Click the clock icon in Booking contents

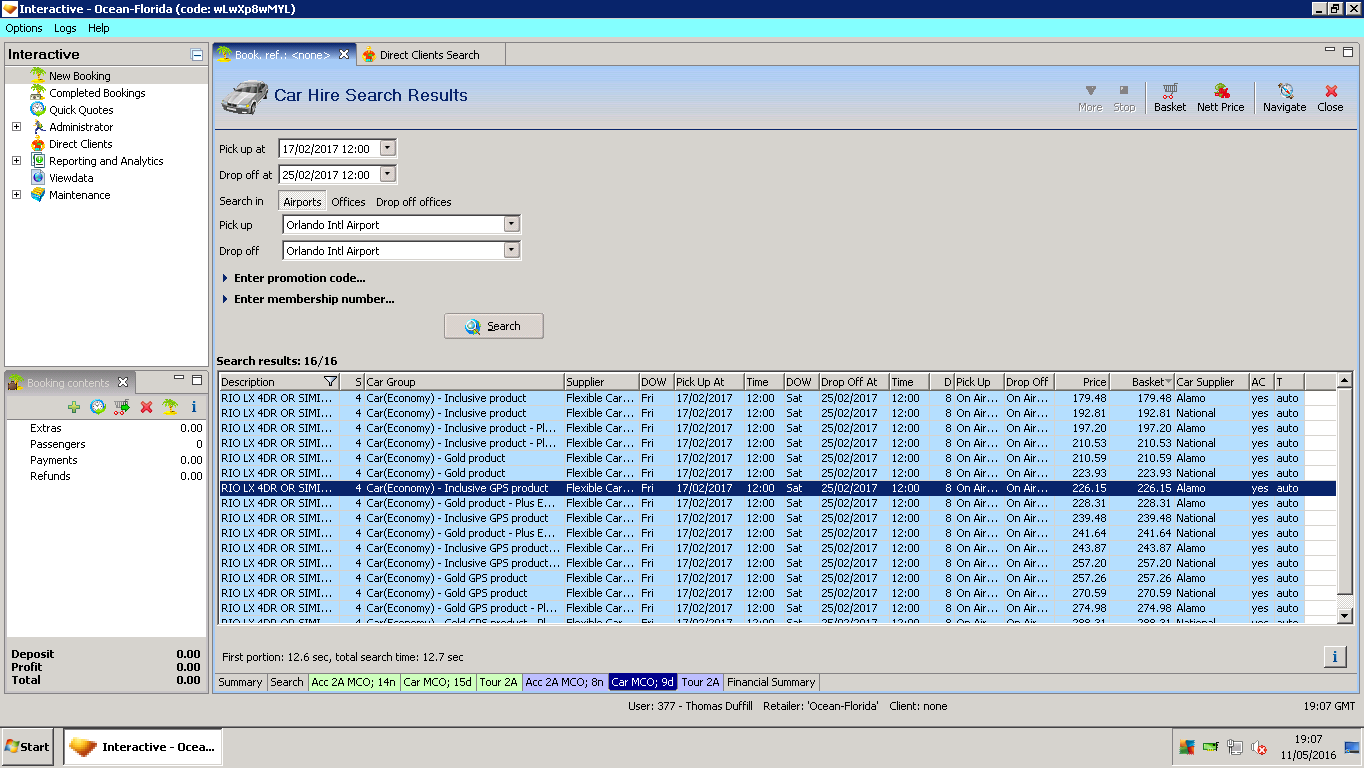(98, 407)
